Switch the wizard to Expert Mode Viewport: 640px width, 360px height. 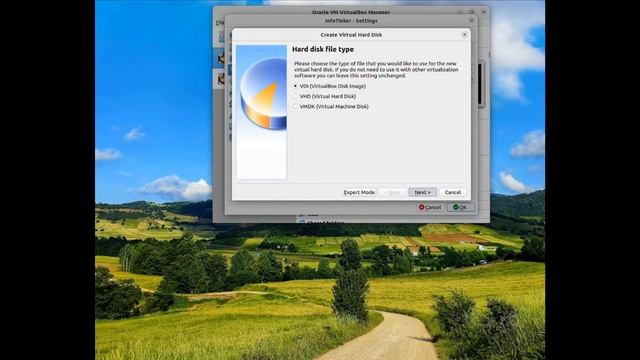click(359, 192)
